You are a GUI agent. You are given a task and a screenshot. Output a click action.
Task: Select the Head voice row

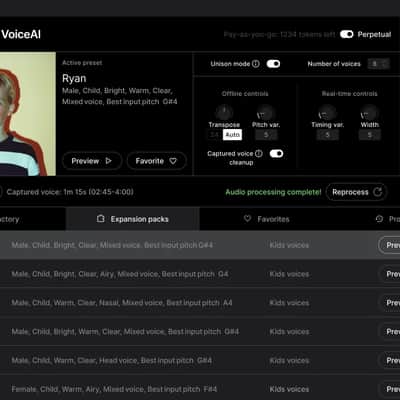[200, 360]
